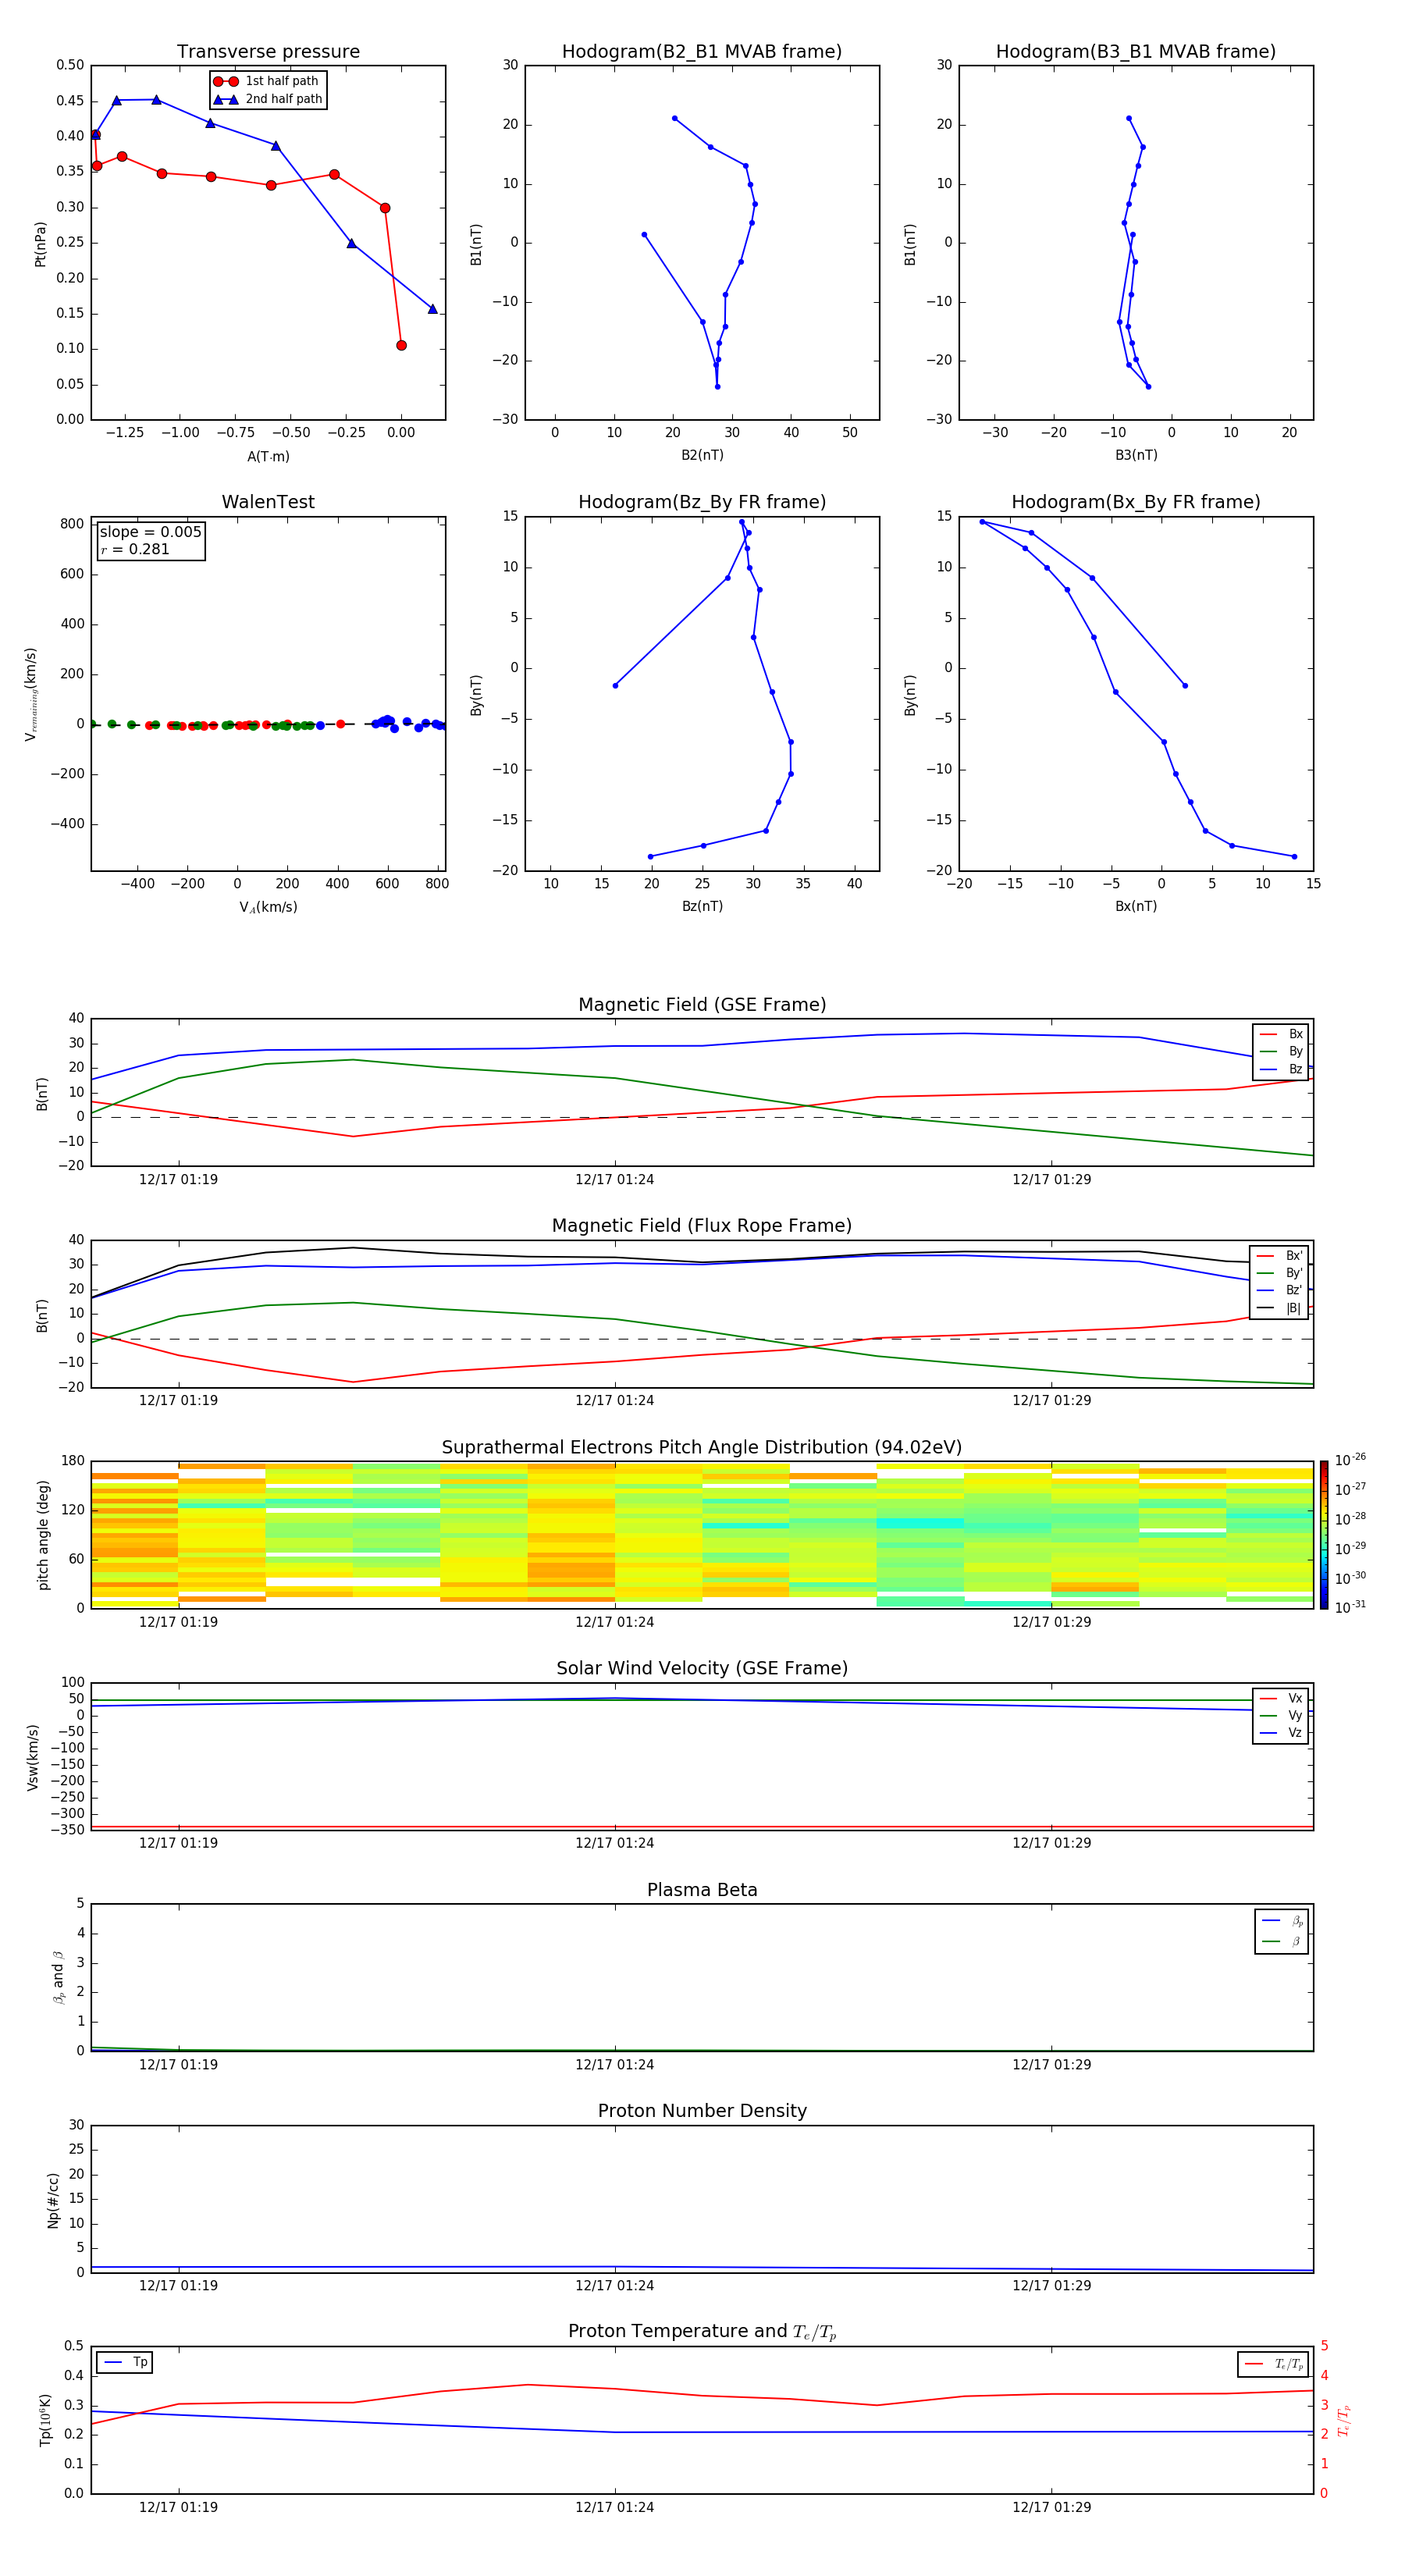Image resolution: width=1405 pixels, height=2576 pixels.
Task: Click the 'B3(nT)' x-axis label
Action: click(1136, 455)
